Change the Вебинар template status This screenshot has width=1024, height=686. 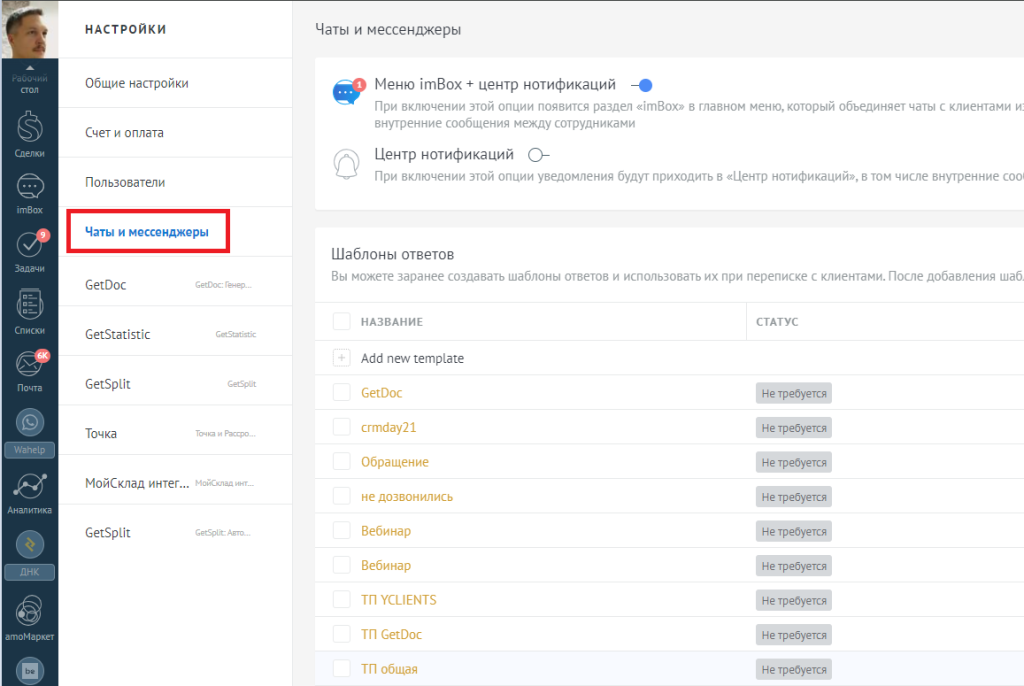click(x=793, y=531)
